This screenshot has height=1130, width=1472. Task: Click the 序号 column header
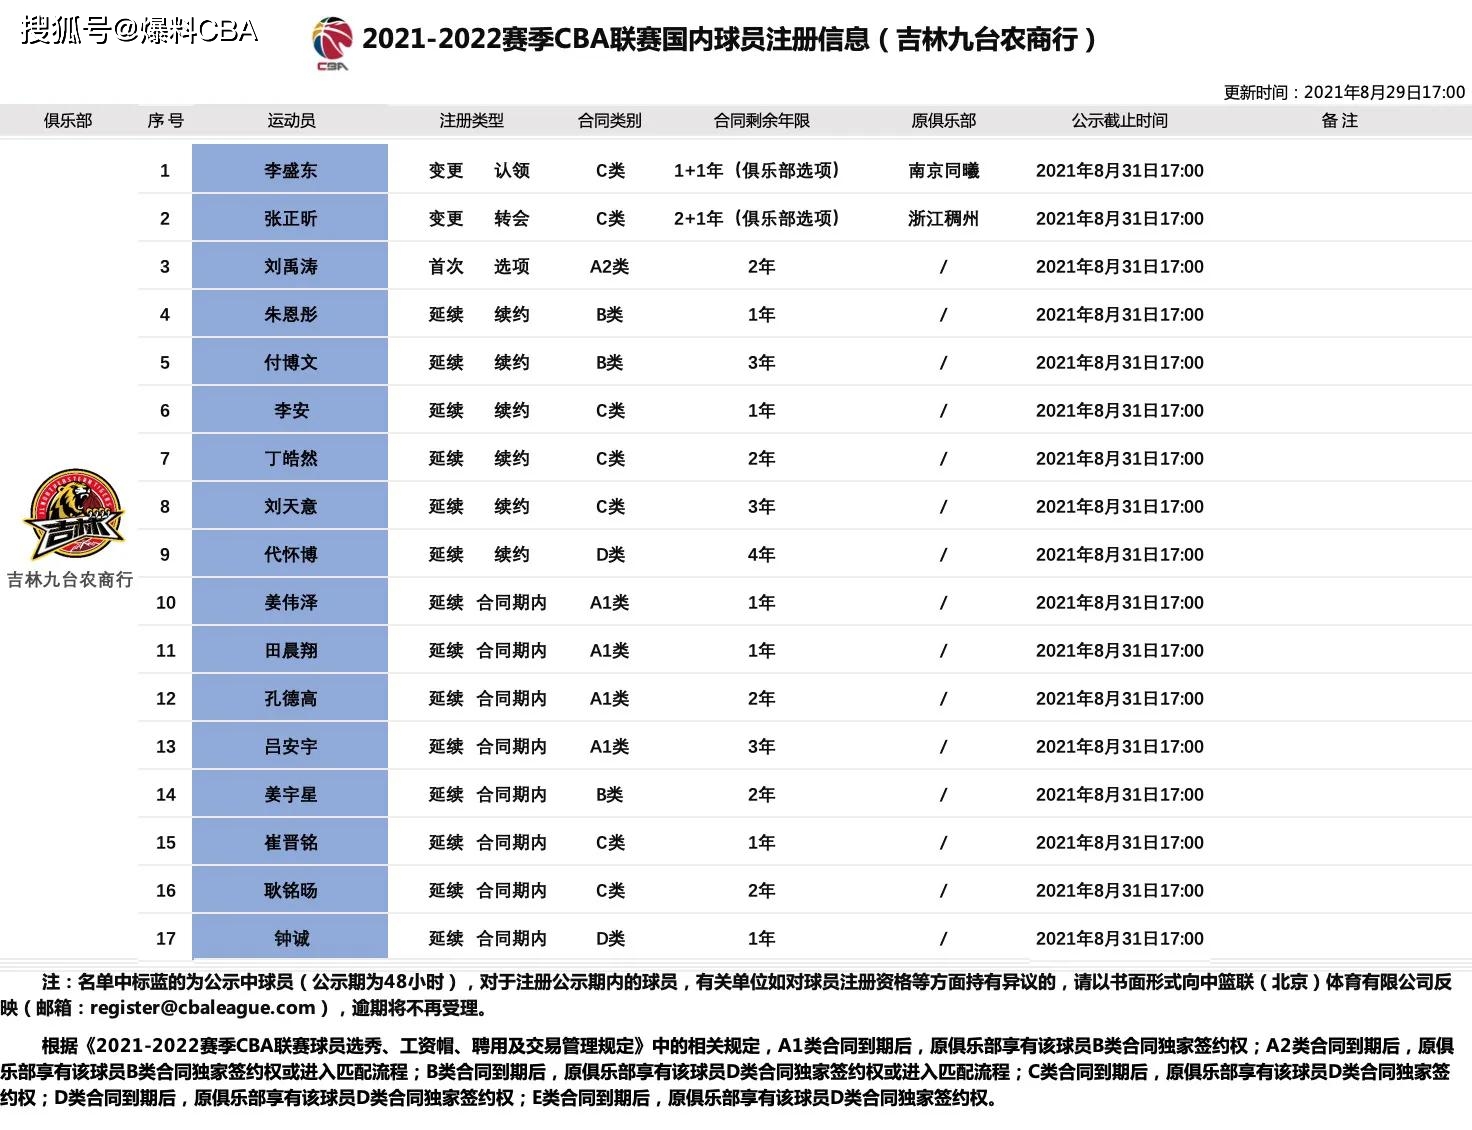click(x=165, y=121)
